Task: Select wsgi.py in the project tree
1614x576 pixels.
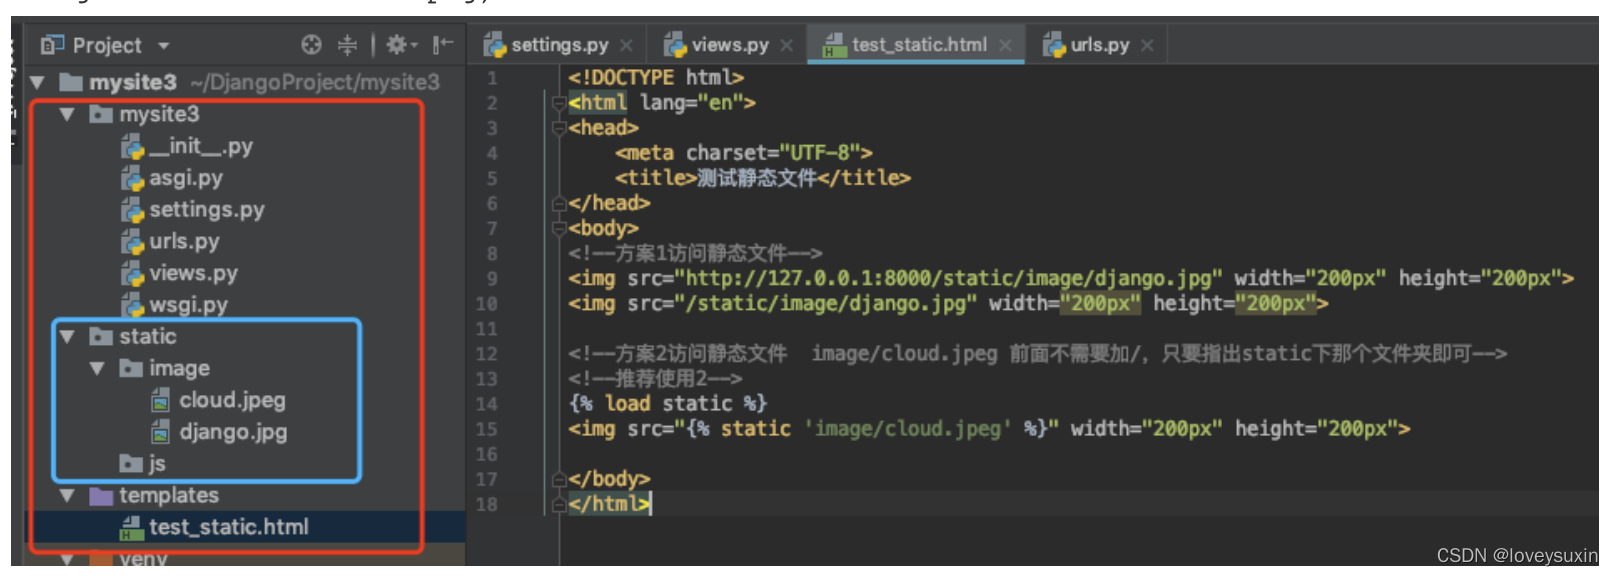Action: point(188,305)
